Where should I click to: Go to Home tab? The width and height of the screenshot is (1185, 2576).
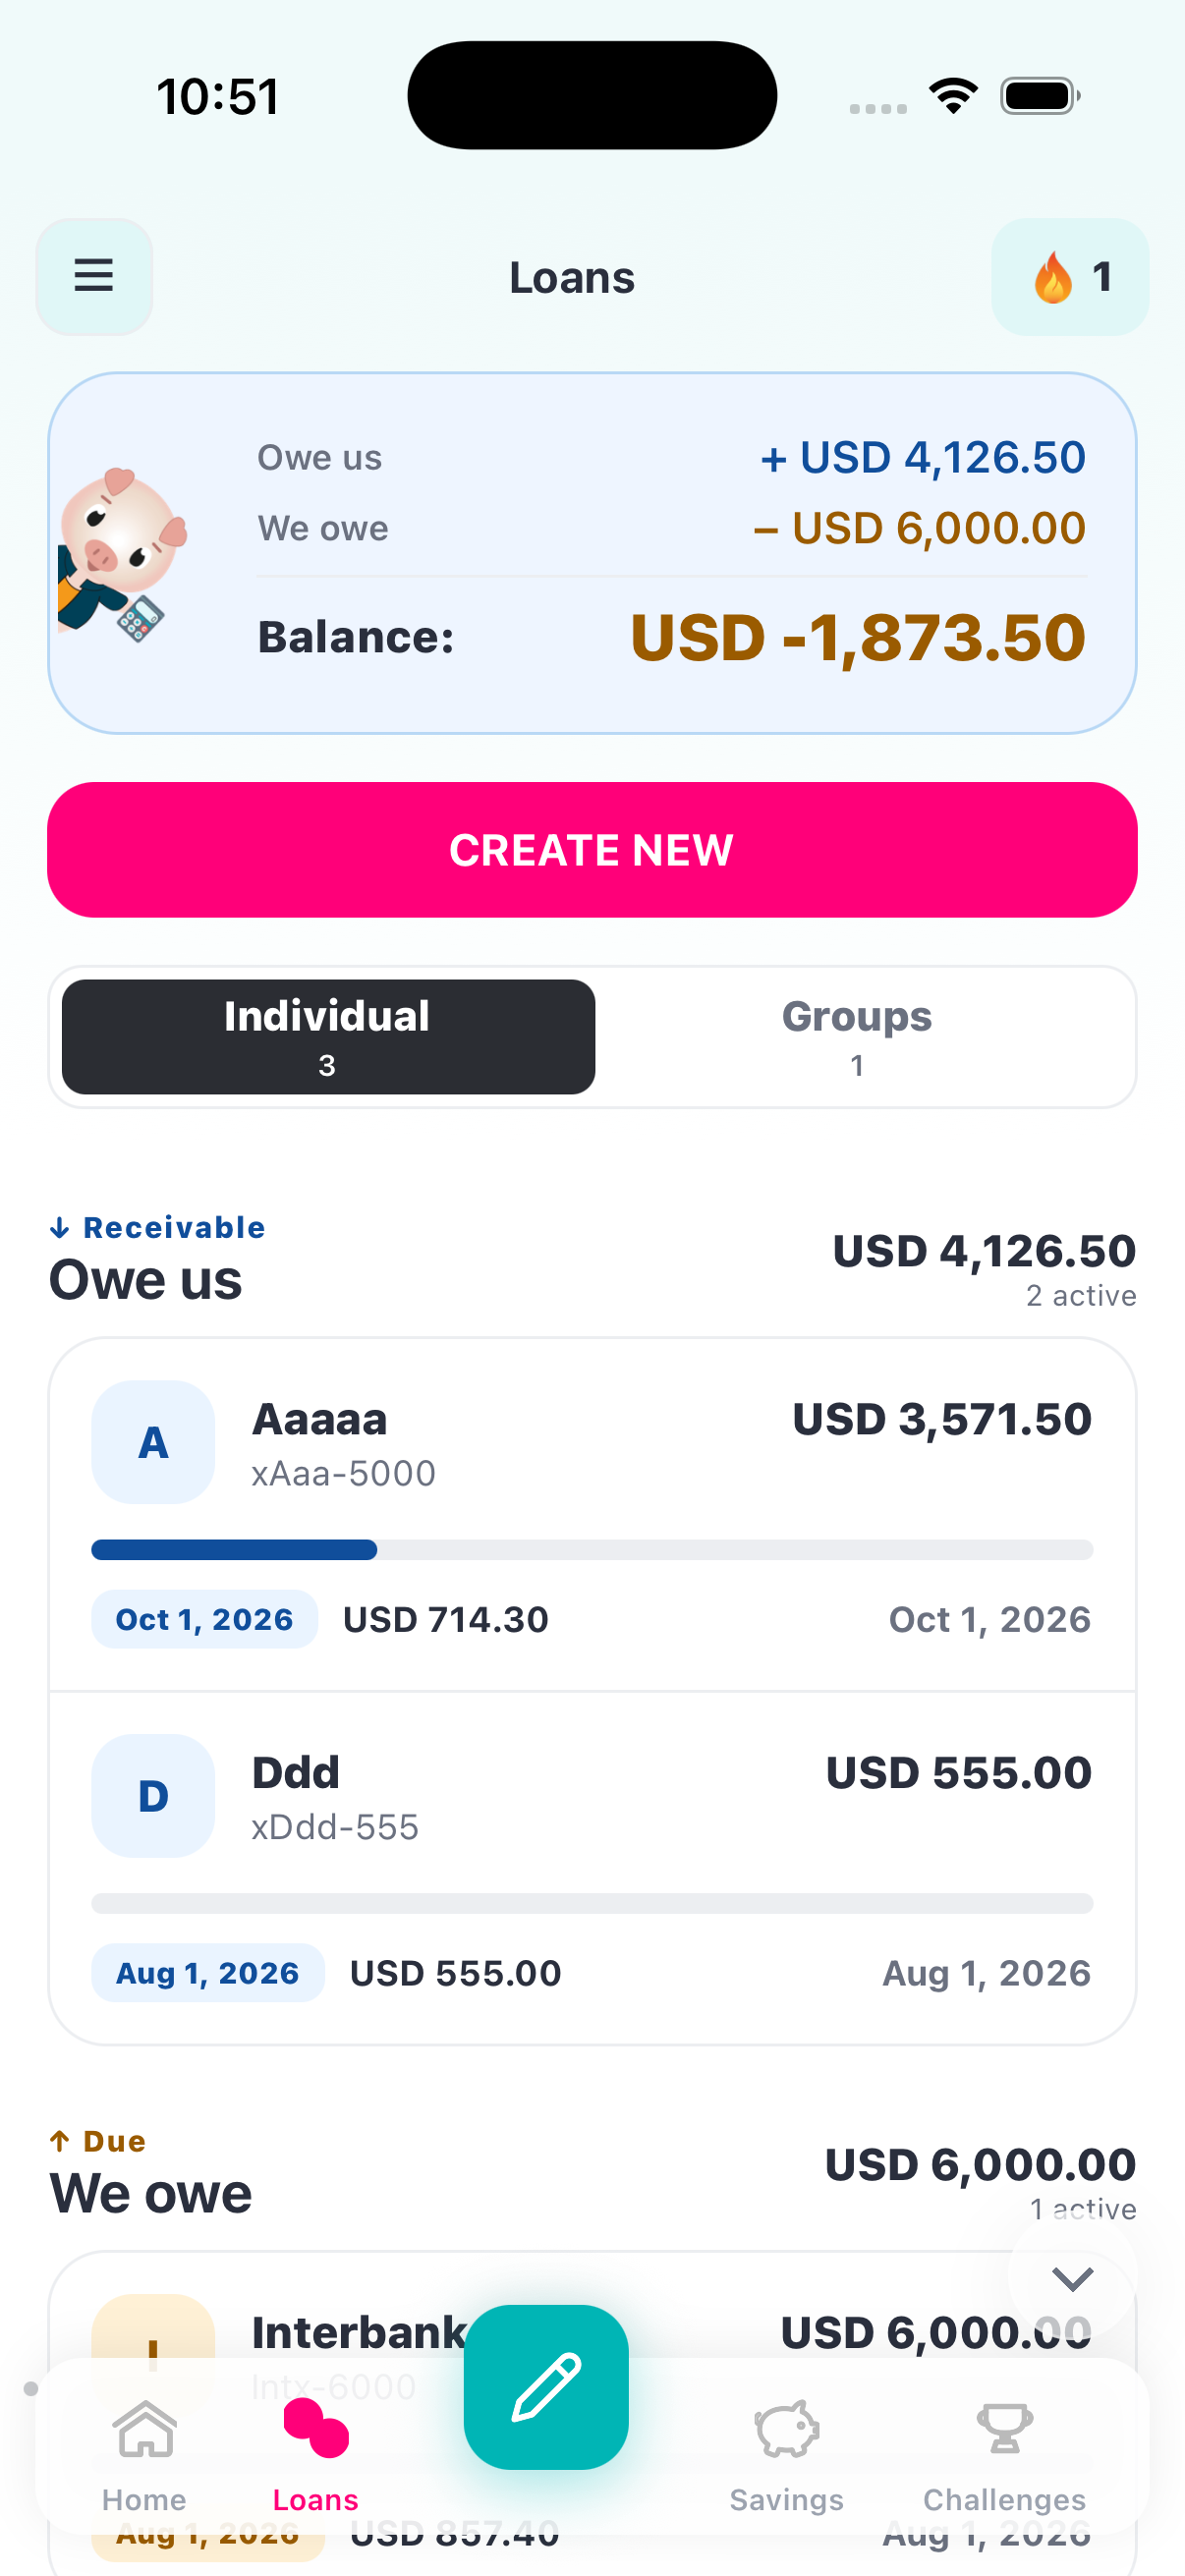coord(144,2455)
